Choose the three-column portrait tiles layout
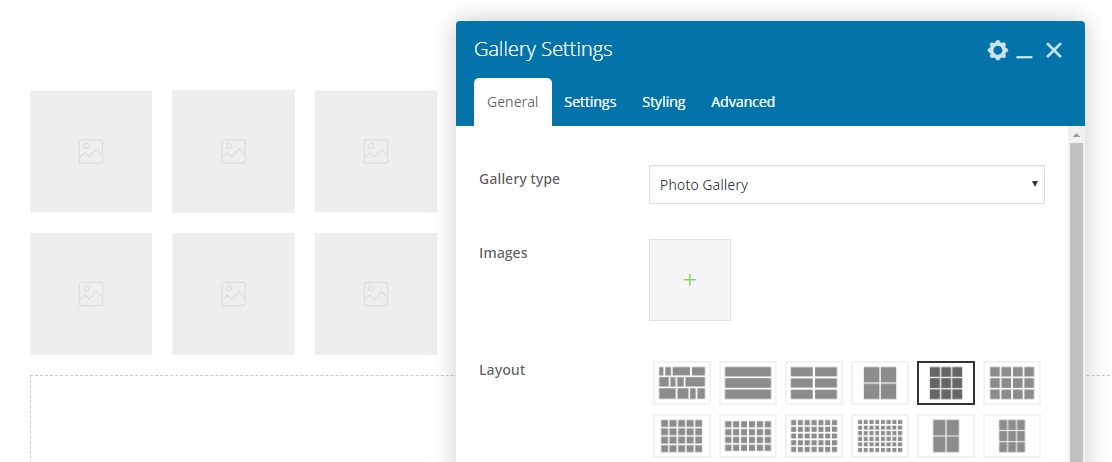The width and height of the screenshot is (1112, 462). (x=1011, y=436)
